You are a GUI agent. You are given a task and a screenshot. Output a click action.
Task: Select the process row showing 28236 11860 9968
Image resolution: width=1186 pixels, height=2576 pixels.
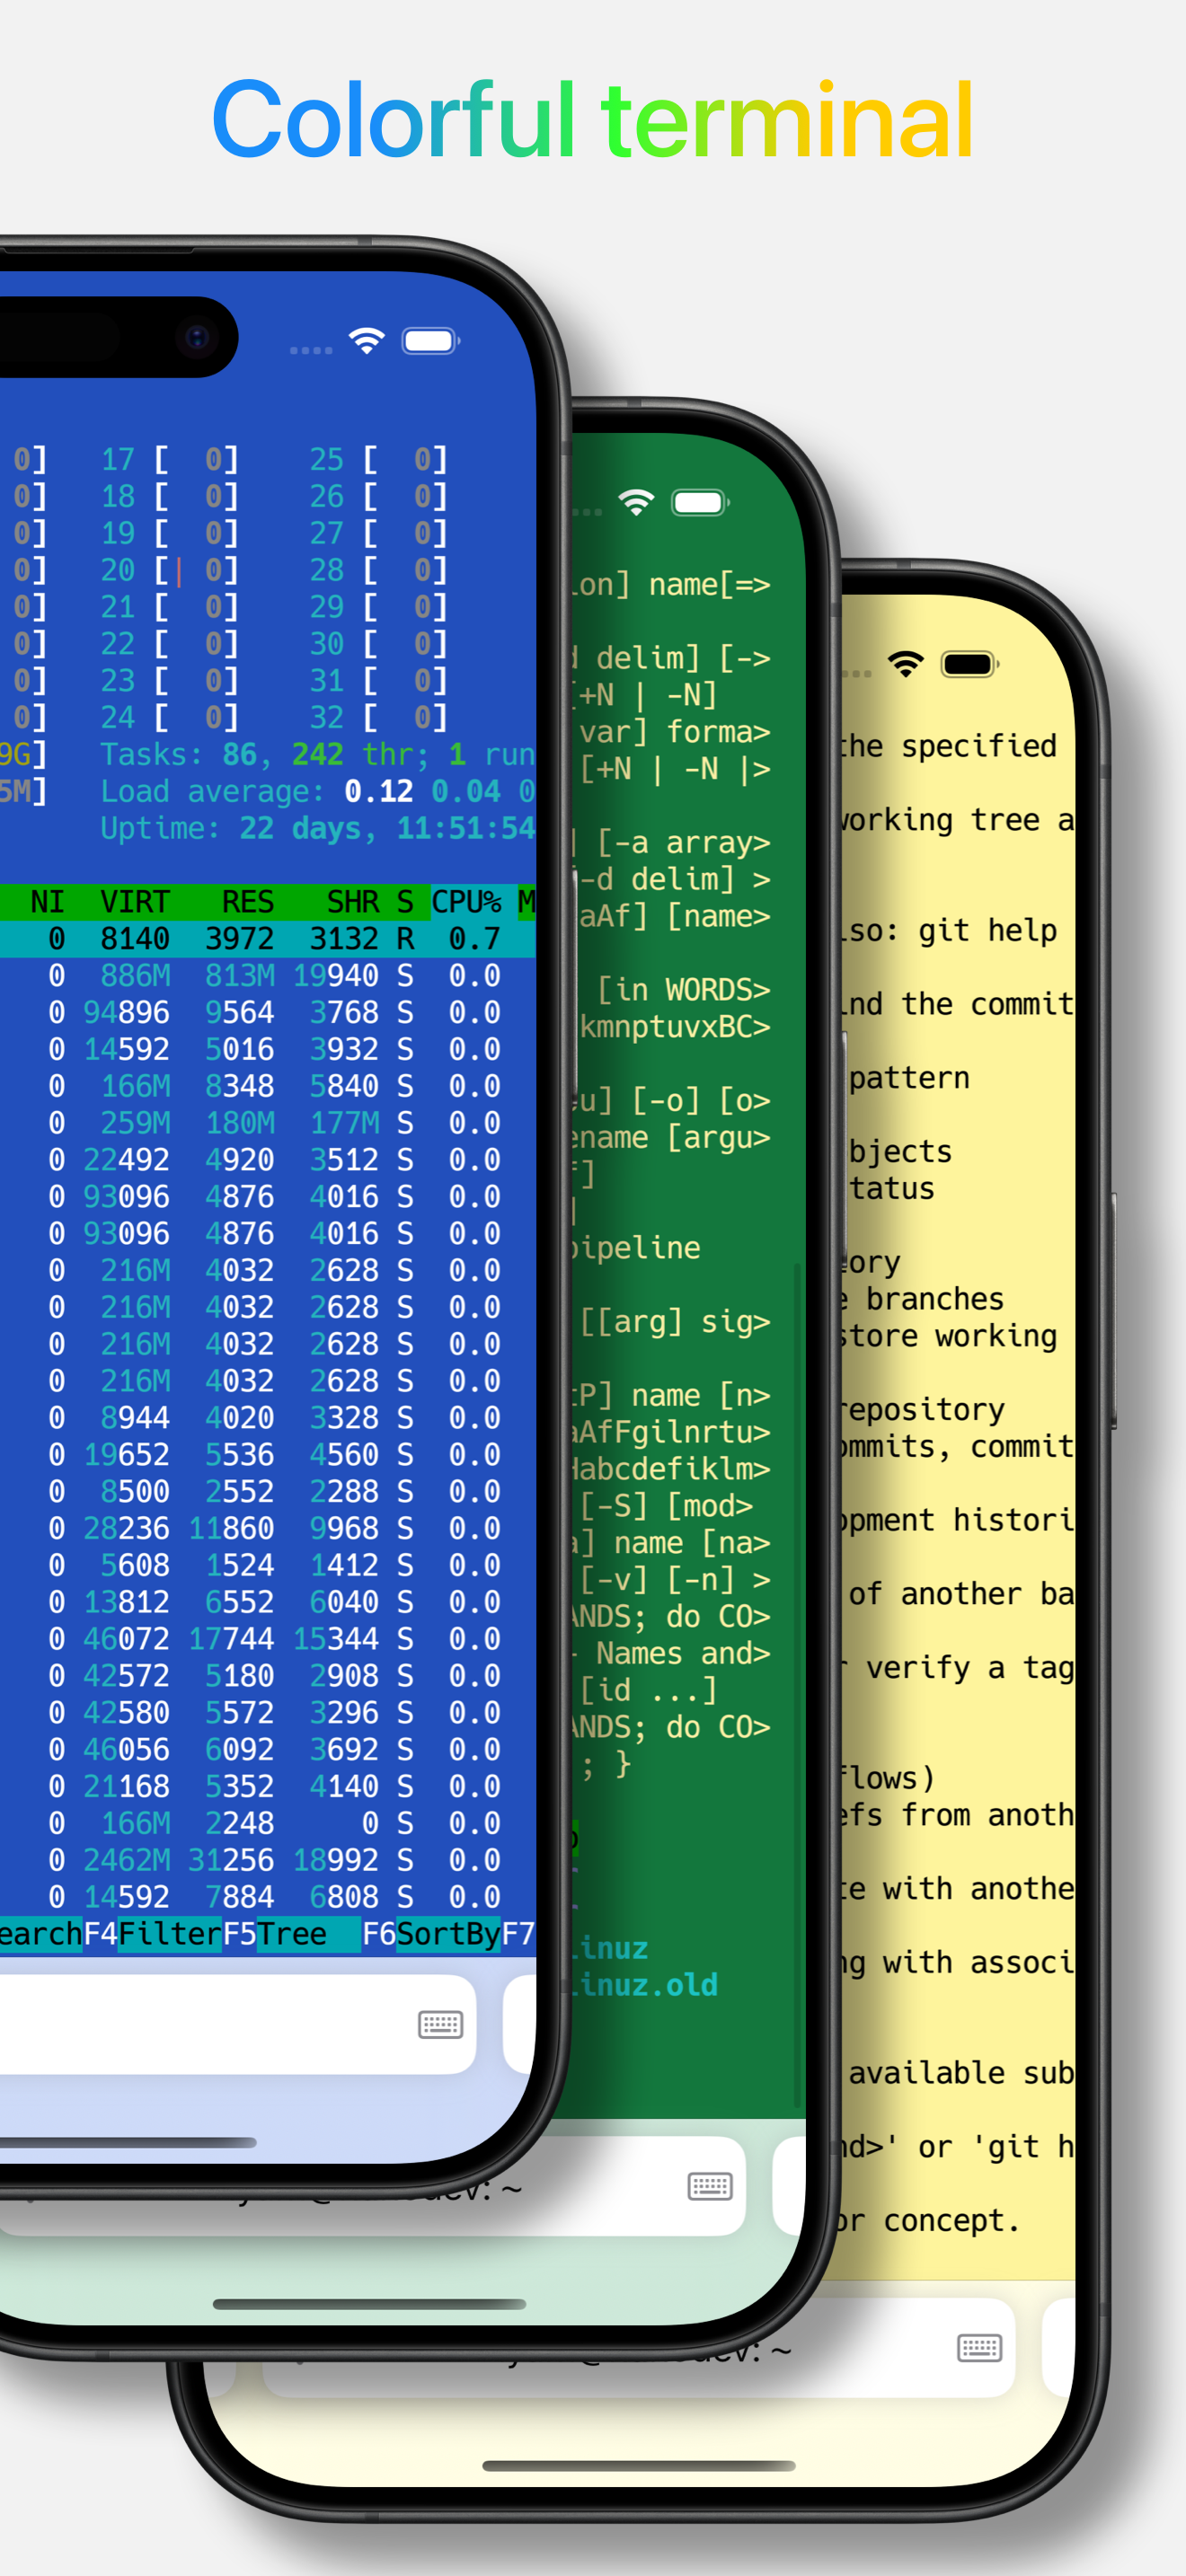[268, 1529]
